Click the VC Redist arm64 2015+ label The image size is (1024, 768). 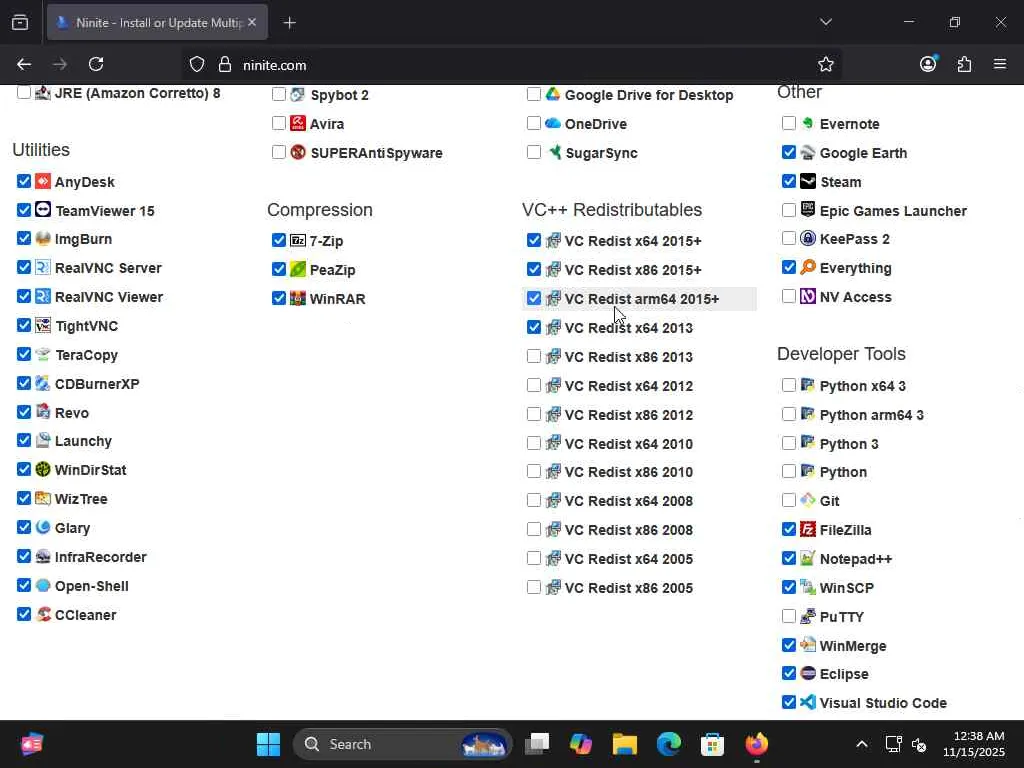[x=642, y=299]
